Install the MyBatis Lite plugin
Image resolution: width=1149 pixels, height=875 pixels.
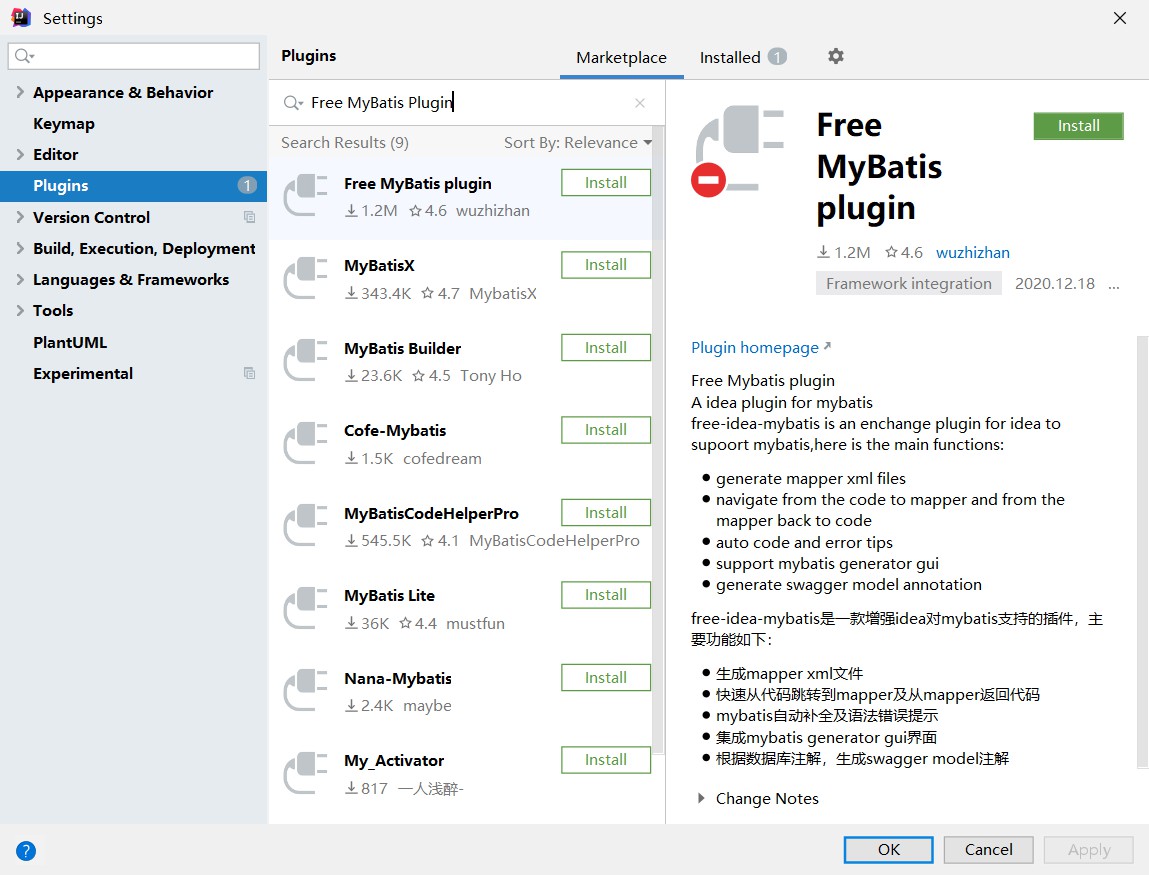(605, 595)
